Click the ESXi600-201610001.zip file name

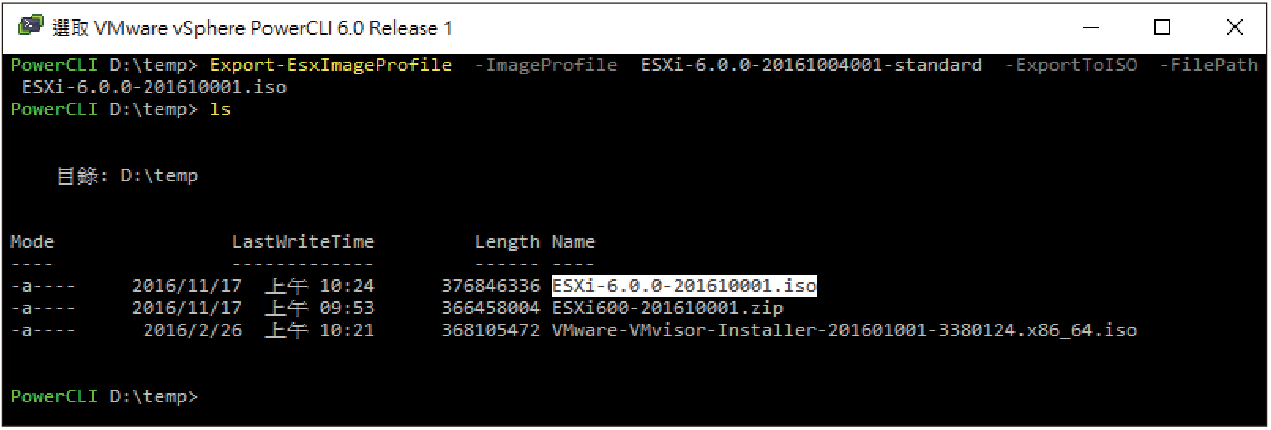(x=667, y=308)
